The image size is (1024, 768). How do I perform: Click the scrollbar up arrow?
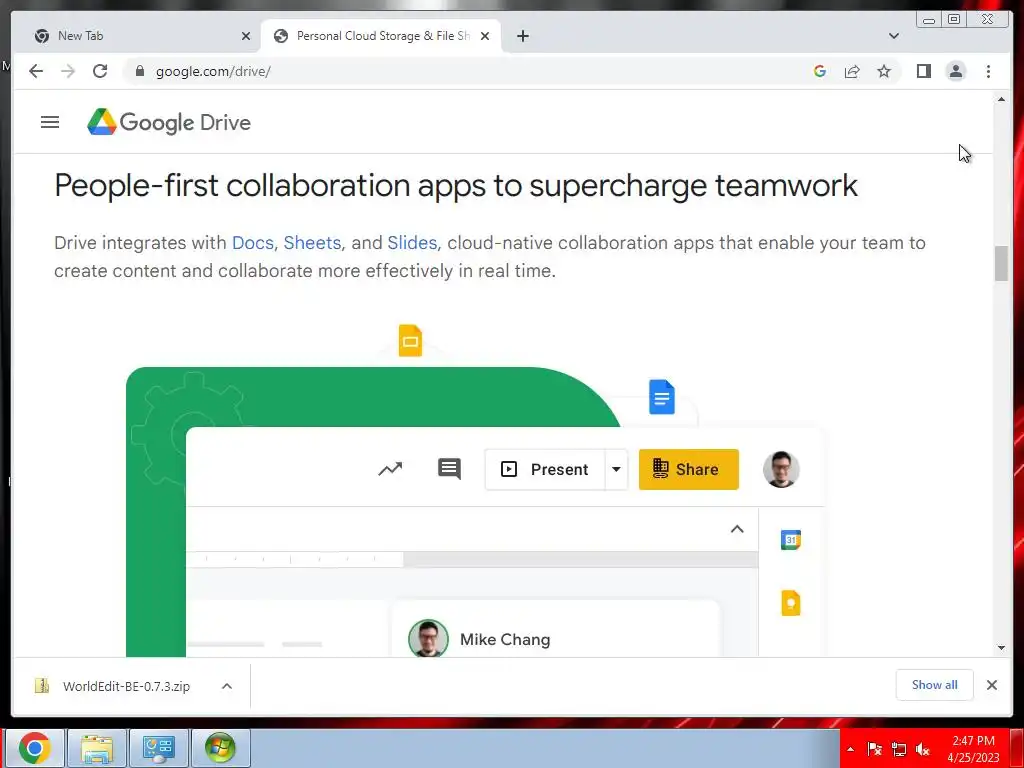point(1001,99)
